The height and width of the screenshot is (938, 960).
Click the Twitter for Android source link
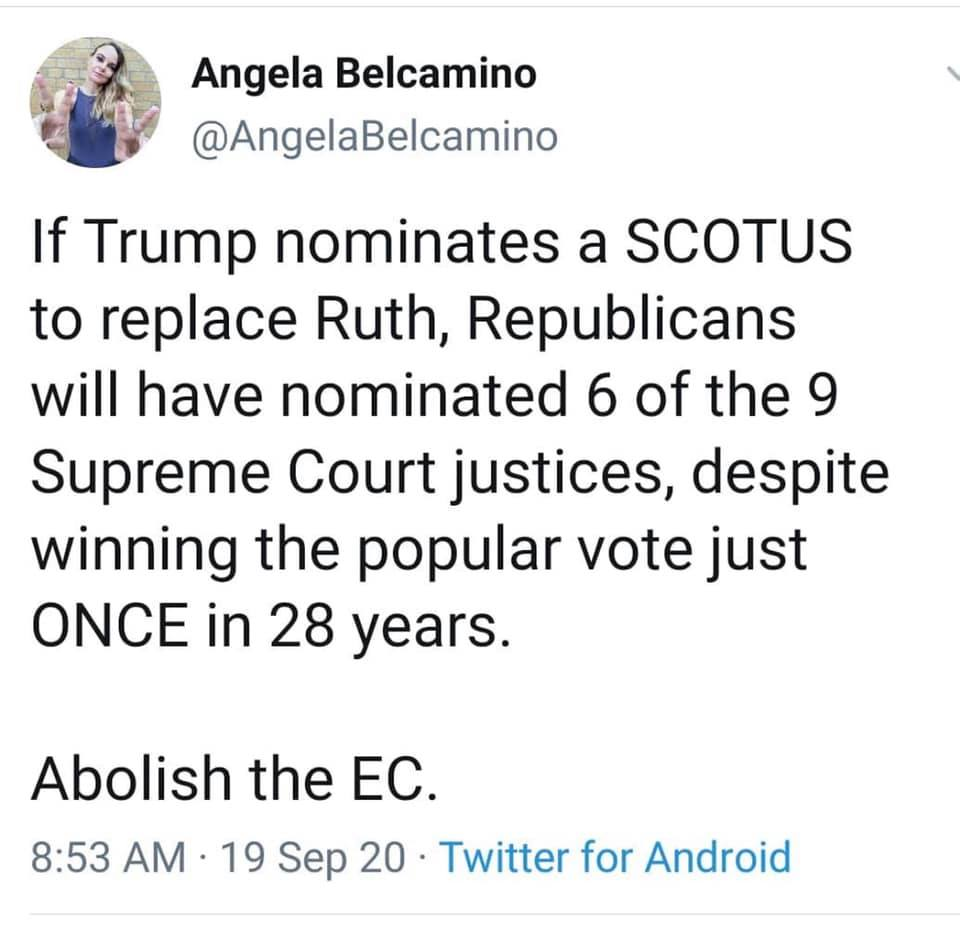click(x=615, y=856)
